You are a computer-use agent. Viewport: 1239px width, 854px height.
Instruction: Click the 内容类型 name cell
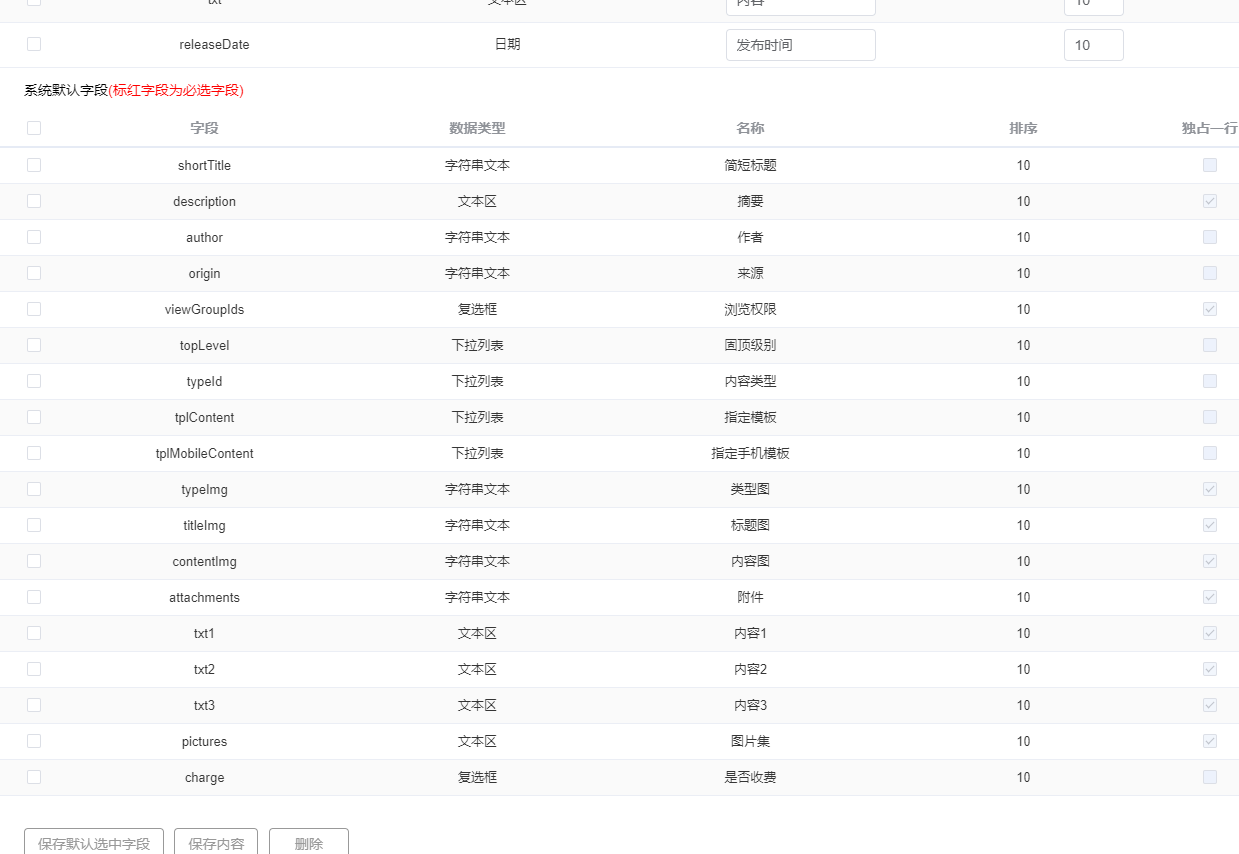(x=750, y=381)
